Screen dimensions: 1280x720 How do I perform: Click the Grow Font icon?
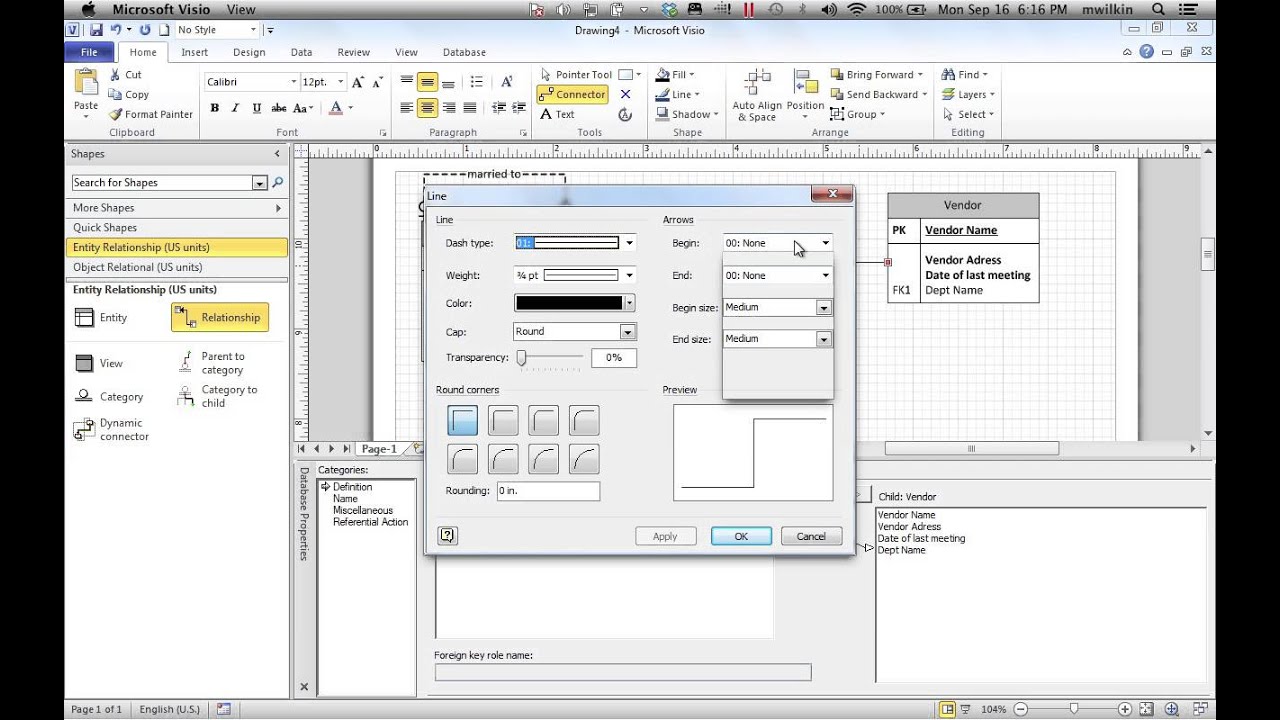[x=357, y=82]
